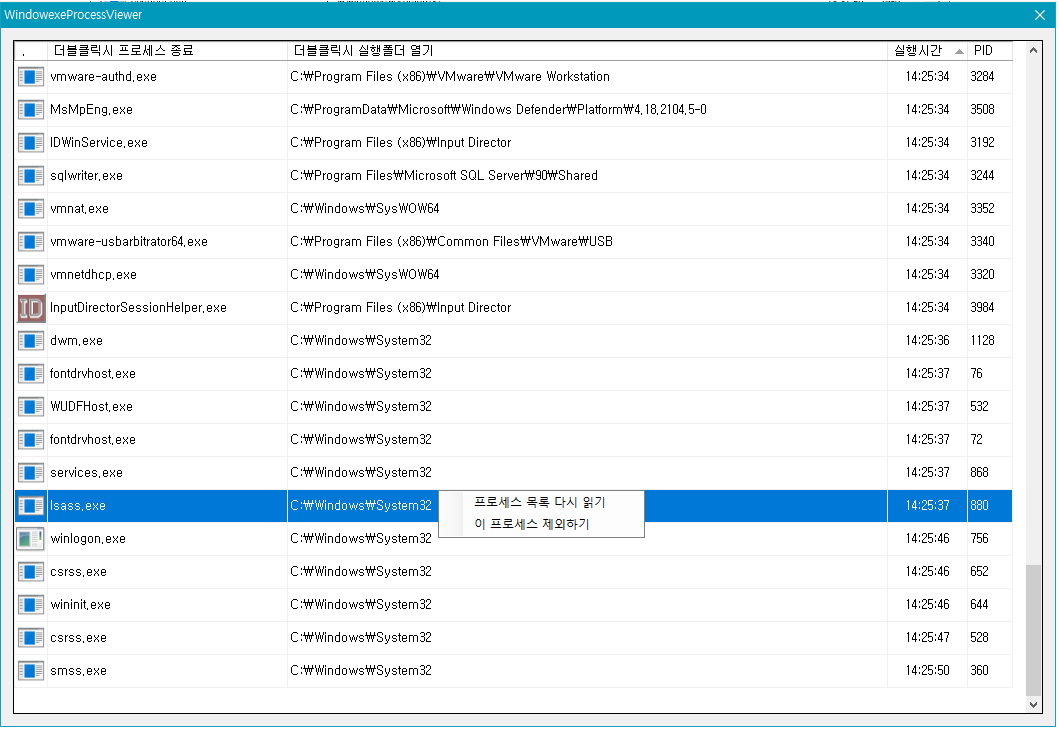Select the InputDirectorSessionHelper.exe name

pos(138,308)
